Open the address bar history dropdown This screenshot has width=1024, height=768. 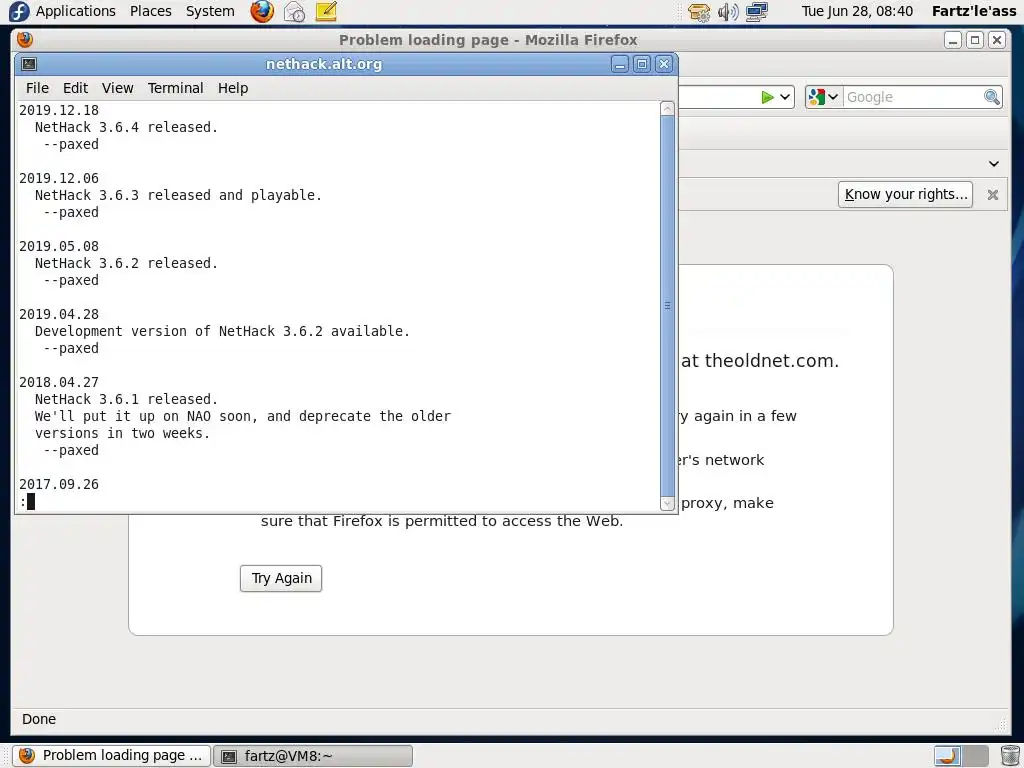click(x=785, y=97)
